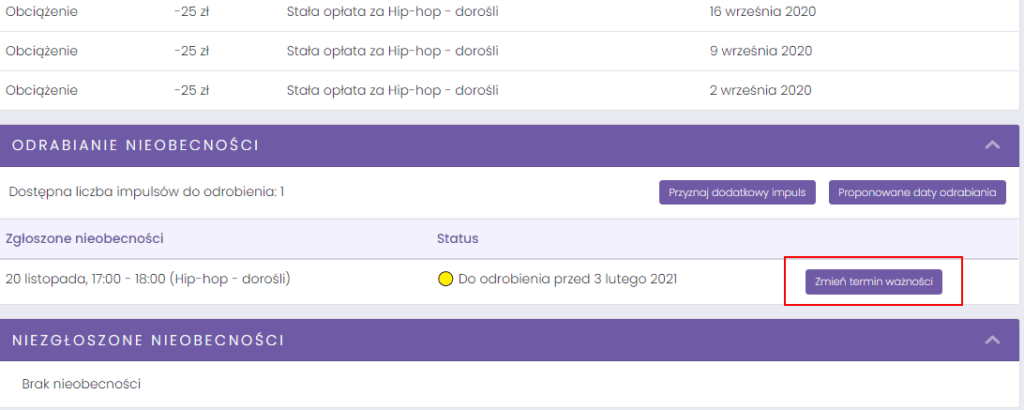The image size is (1024, 410).
Task: Click the -25 zł amount for 9 września
Action: pos(191,50)
